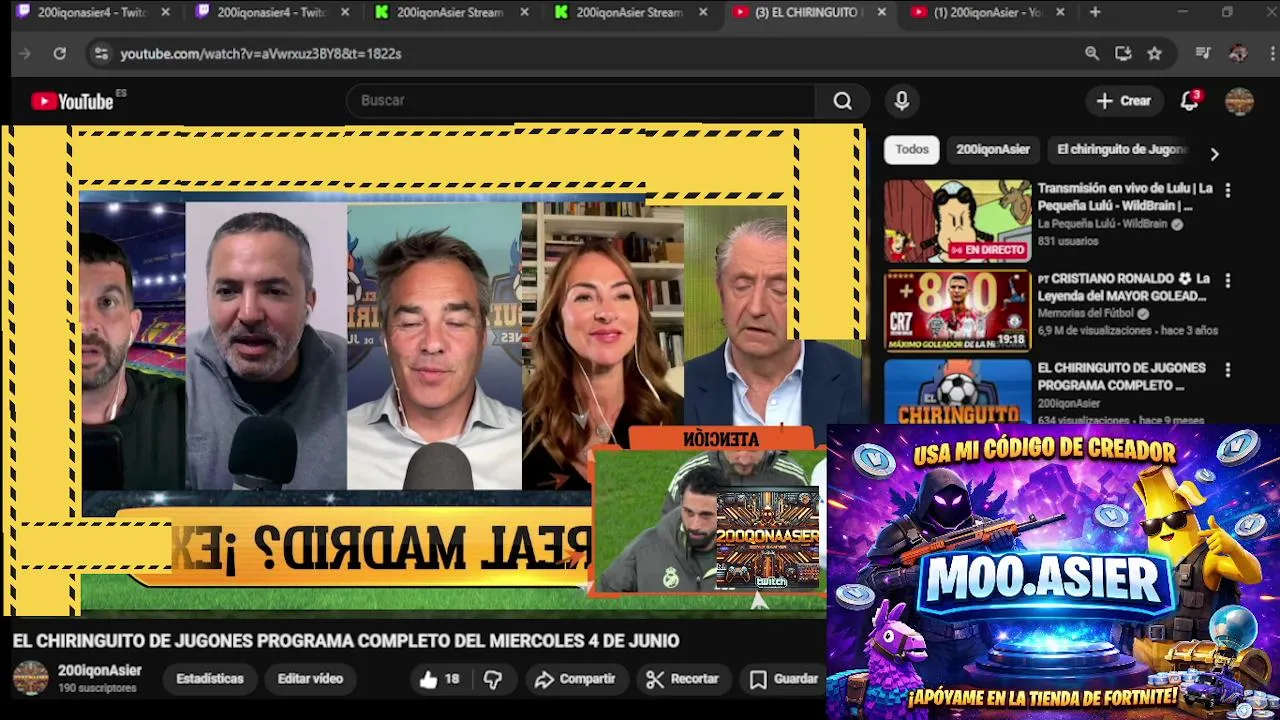Viewport: 1280px width, 720px height.
Task: Open the YouTube notifications bell
Action: point(1190,101)
